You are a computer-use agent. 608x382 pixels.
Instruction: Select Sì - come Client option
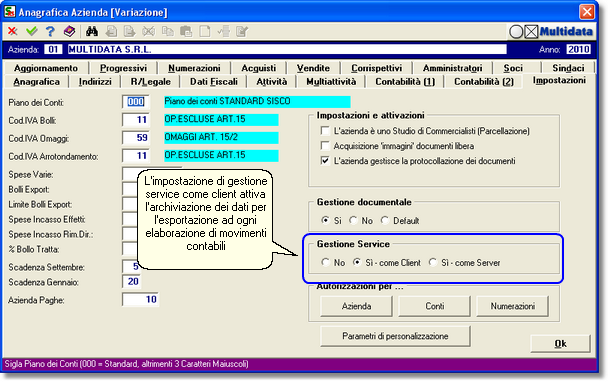click(x=357, y=262)
